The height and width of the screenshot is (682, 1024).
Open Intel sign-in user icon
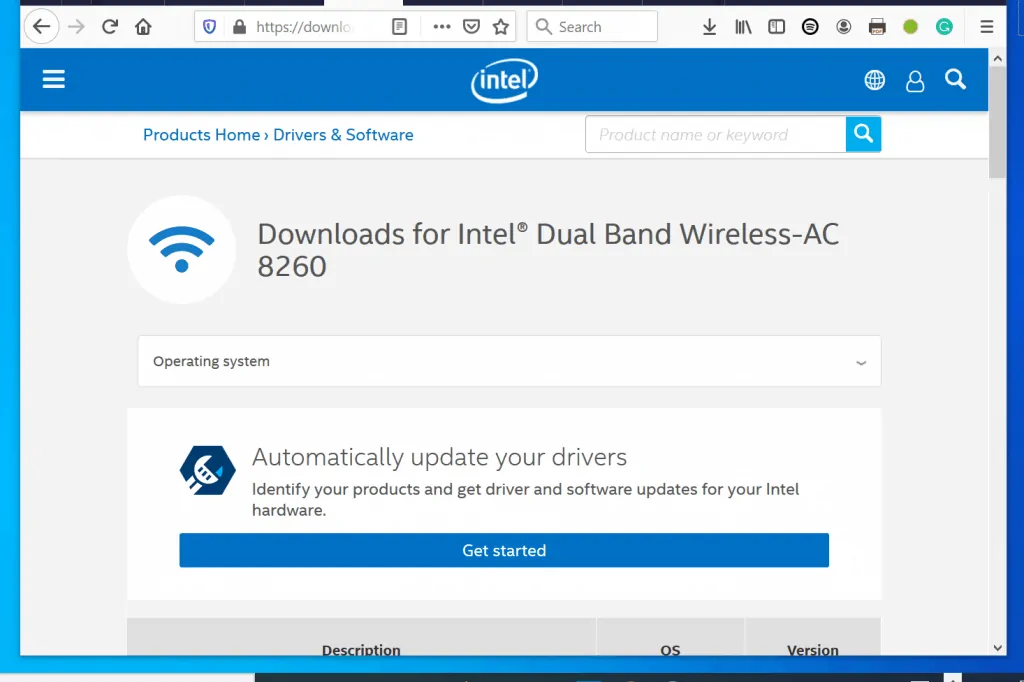[x=915, y=81]
